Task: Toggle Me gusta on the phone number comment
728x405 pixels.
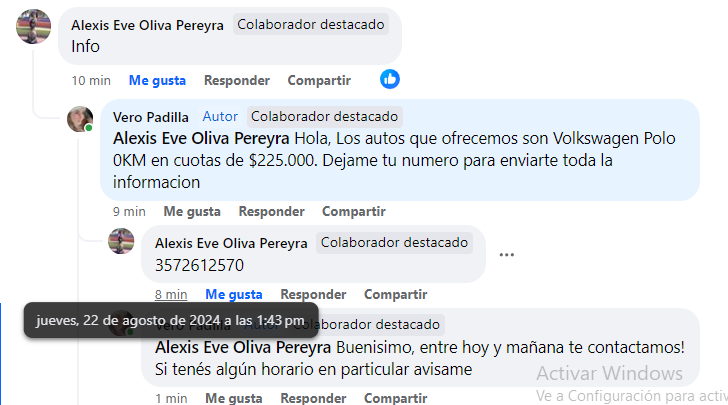Action: (234, 294)
